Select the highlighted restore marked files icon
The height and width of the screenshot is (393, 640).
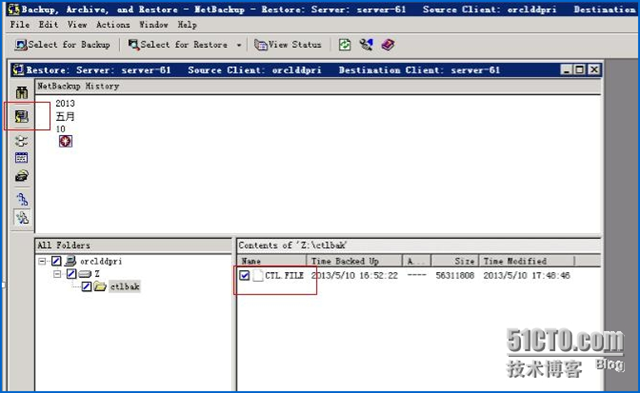click(22, 117)
